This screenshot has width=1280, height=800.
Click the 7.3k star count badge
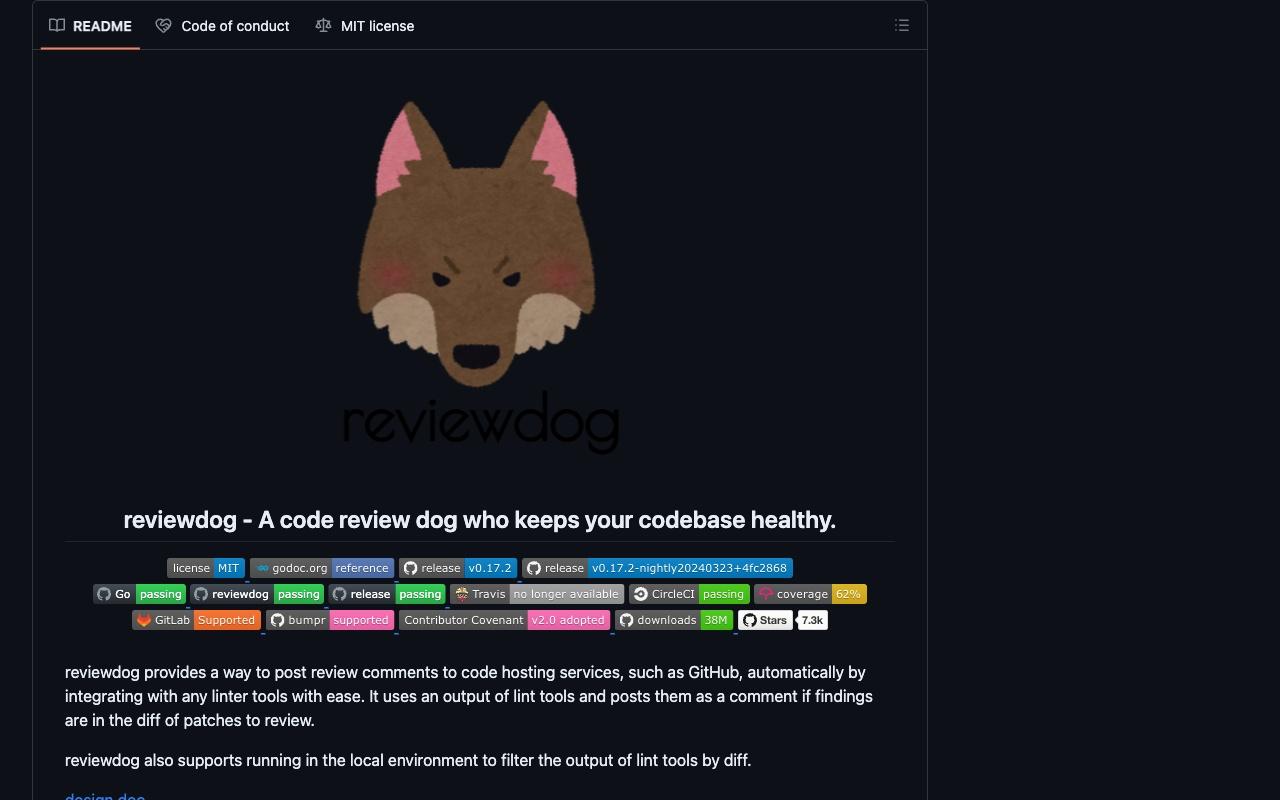[x=812, y=620]
